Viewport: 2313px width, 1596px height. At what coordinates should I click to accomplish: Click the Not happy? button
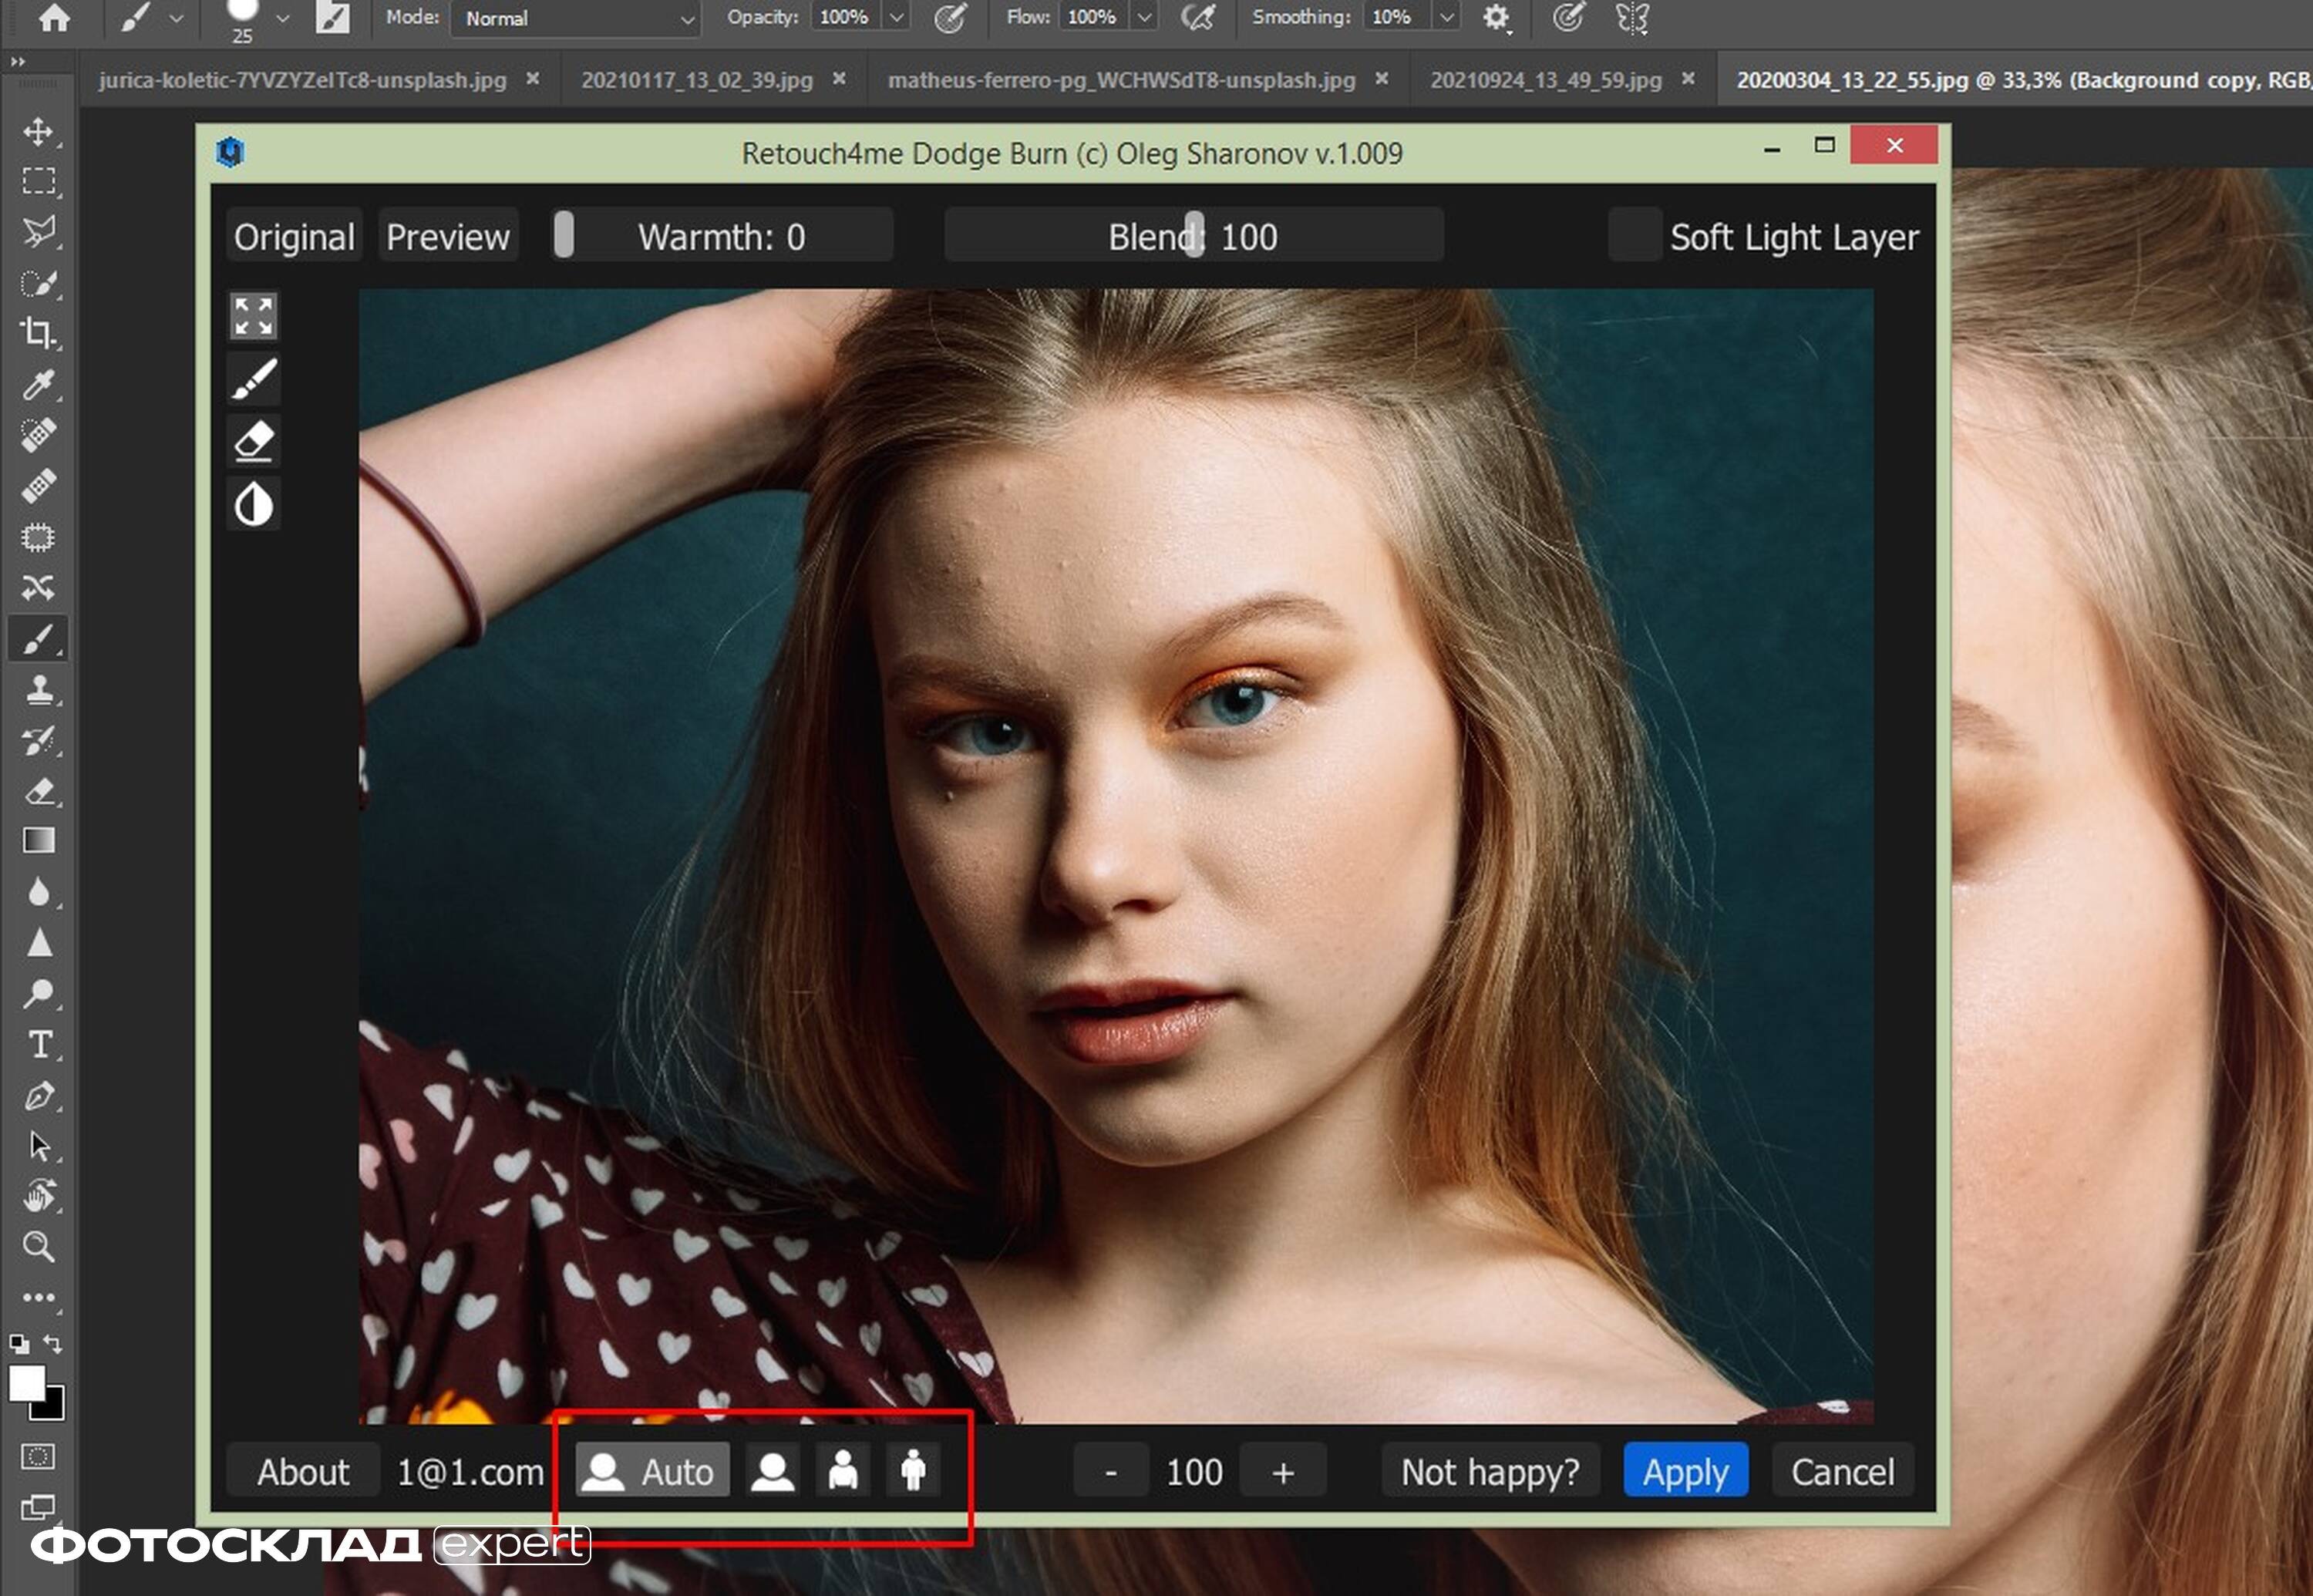pyautogui.click(x=1490, y=1471)
